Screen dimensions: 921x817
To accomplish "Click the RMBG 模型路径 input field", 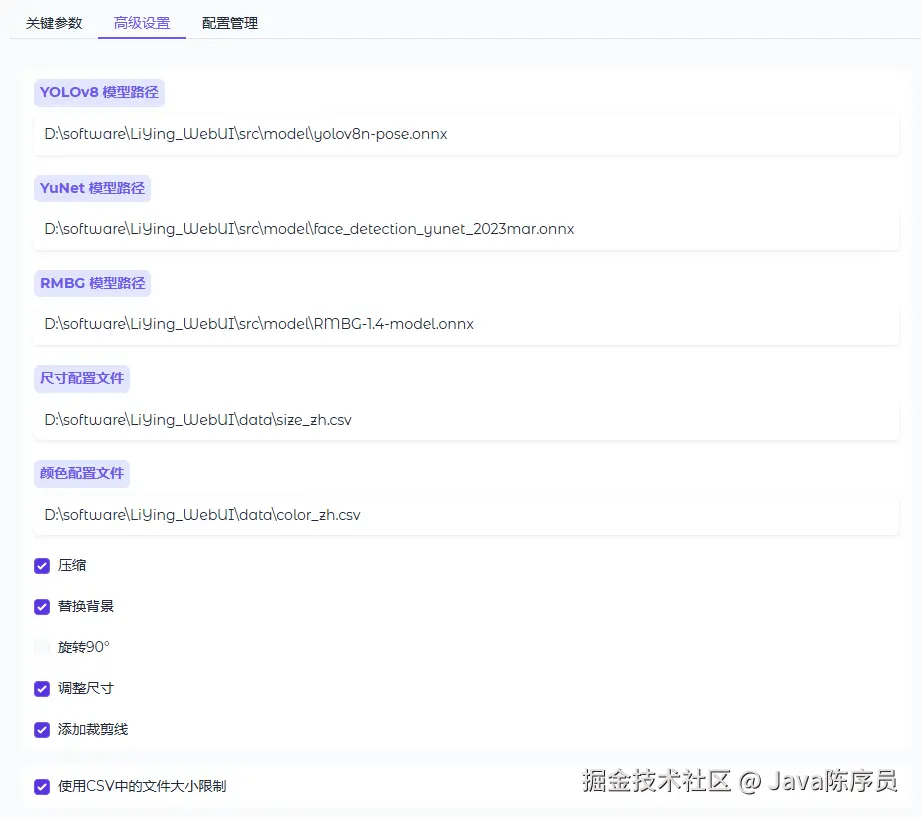I will (466, 324).
